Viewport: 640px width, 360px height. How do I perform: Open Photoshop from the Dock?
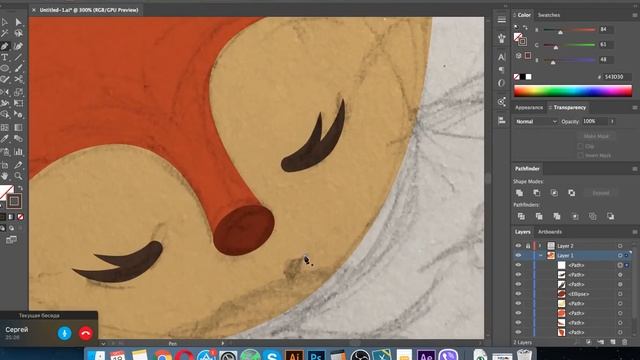point(317,356)
